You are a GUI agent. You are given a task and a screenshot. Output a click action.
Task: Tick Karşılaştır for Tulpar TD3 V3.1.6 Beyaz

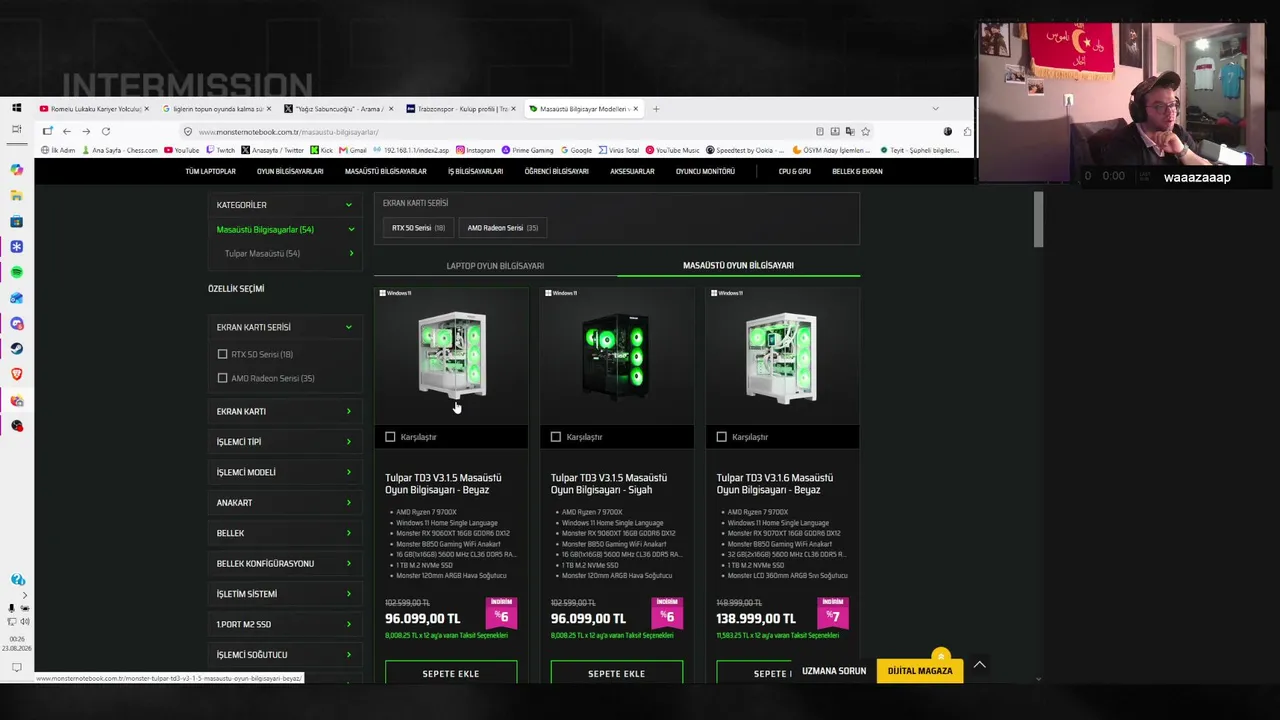pos(722,437)
